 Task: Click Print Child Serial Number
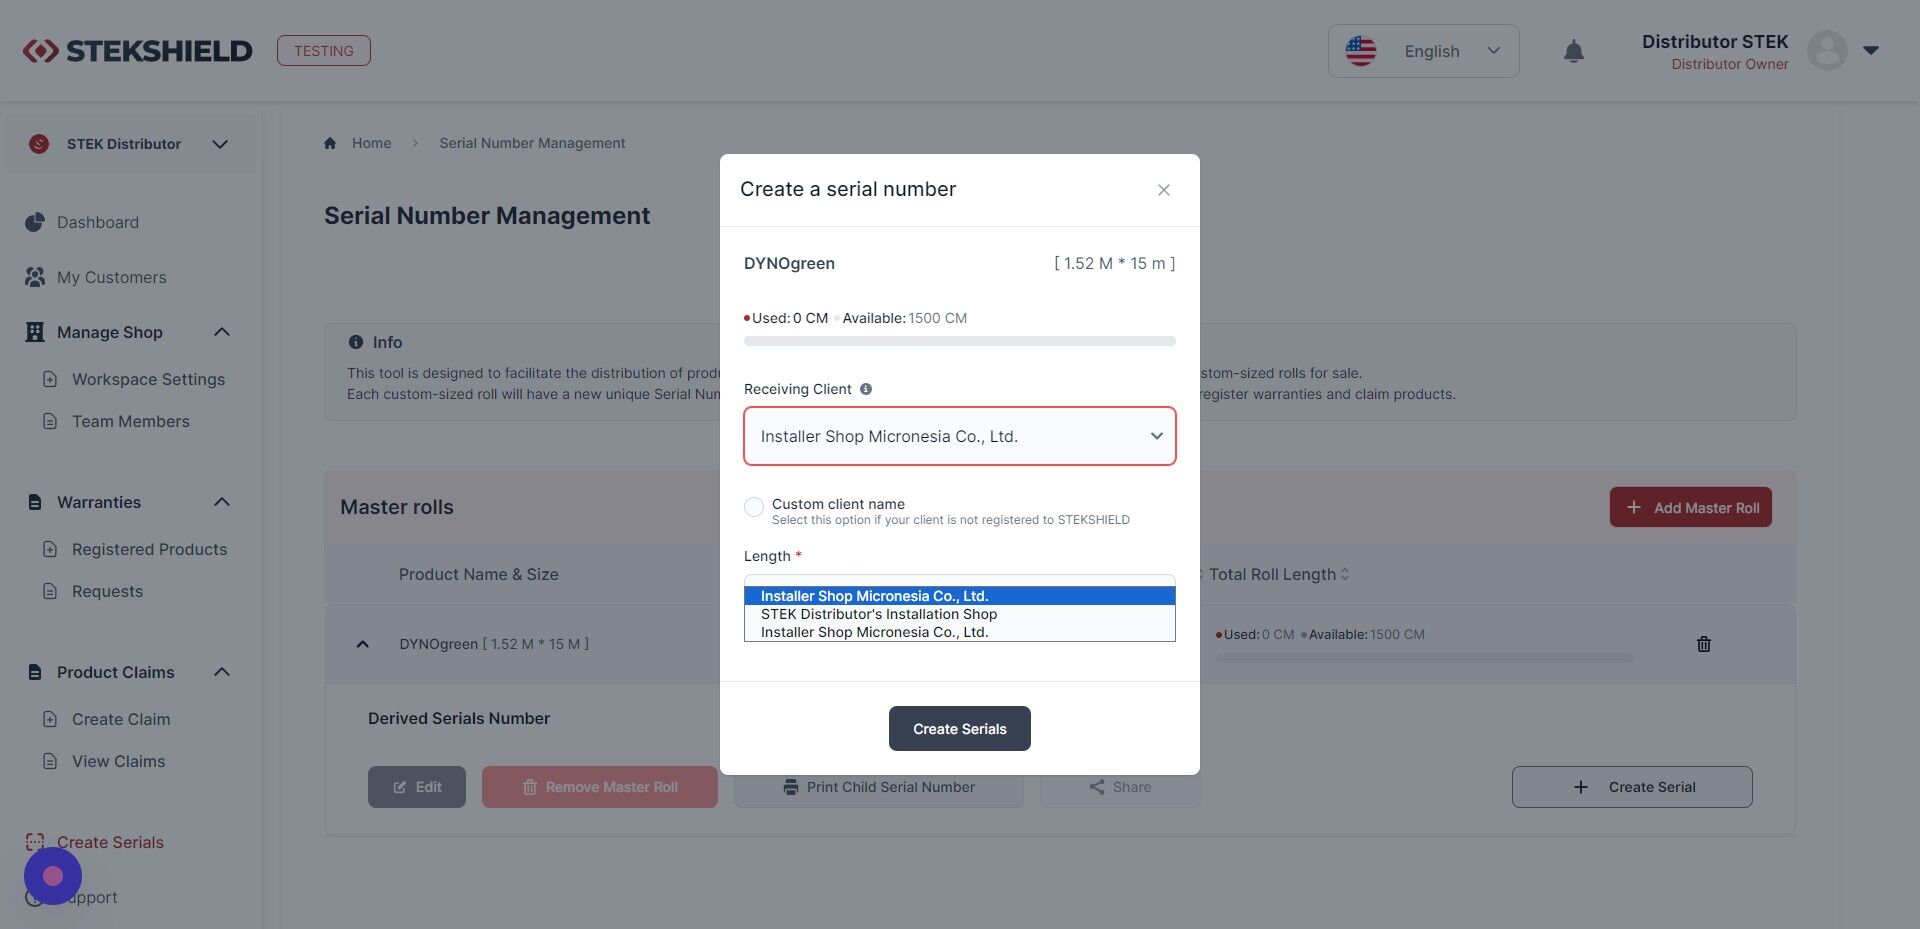point(879,787)
